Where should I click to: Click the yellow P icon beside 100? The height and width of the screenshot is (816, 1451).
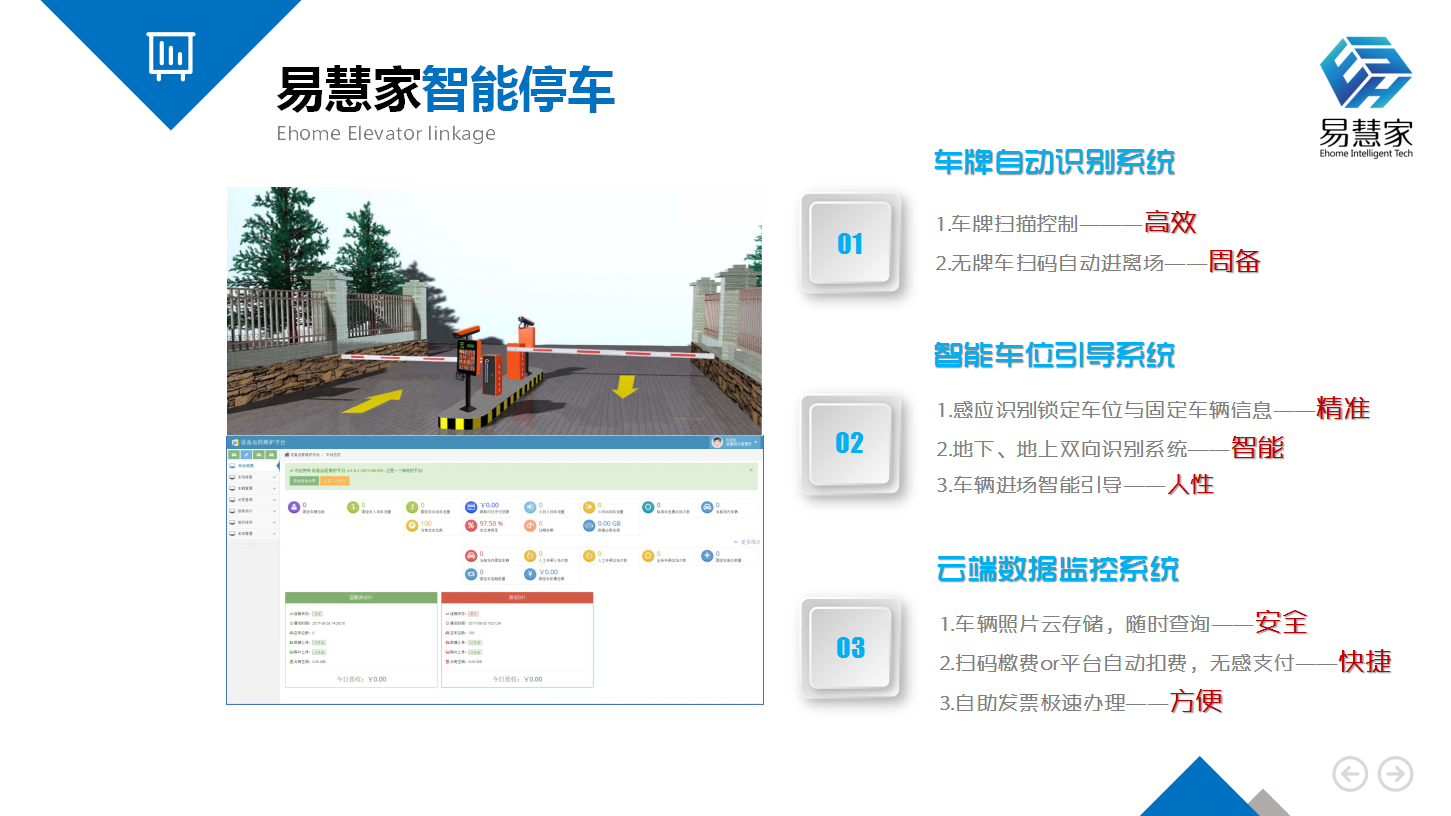[x=412, y=525]
